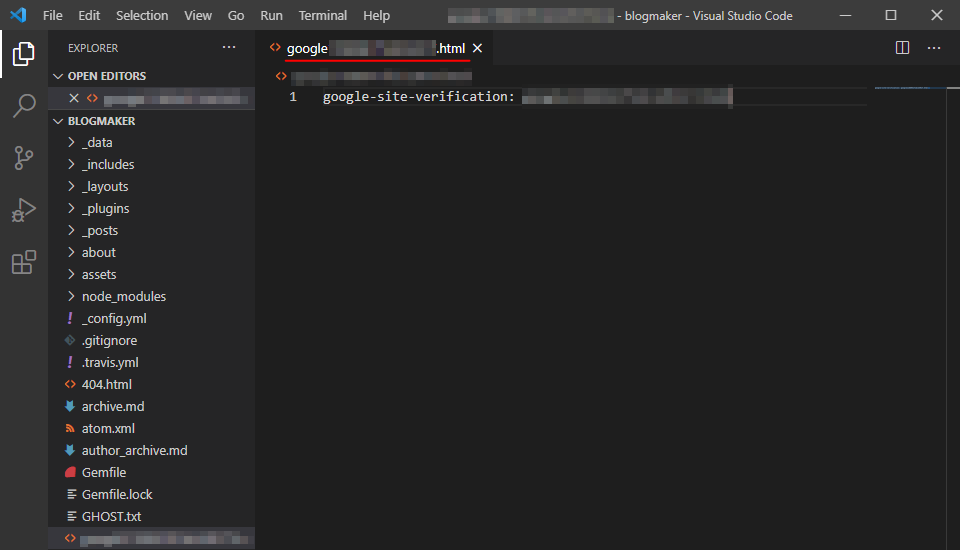Click the VS Code logo icon
The height and width of the screenshot is (550, 960).
(18, 15)
